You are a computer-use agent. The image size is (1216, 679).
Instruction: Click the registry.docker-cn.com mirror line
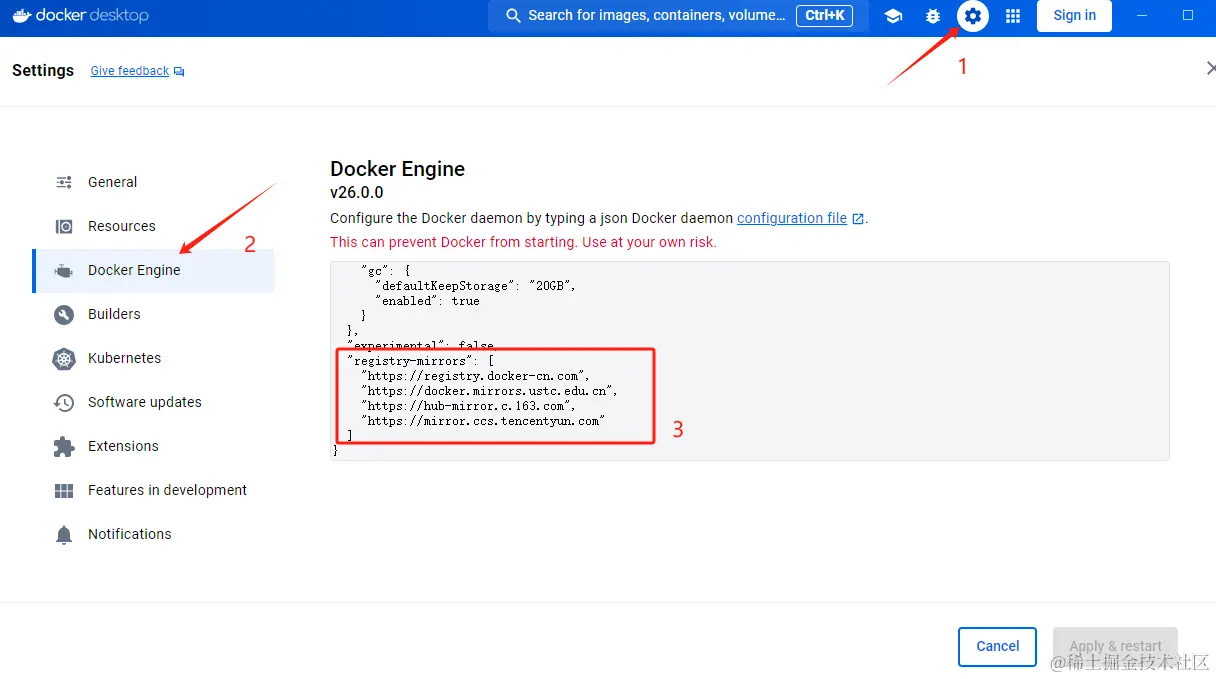pos(475,376)
